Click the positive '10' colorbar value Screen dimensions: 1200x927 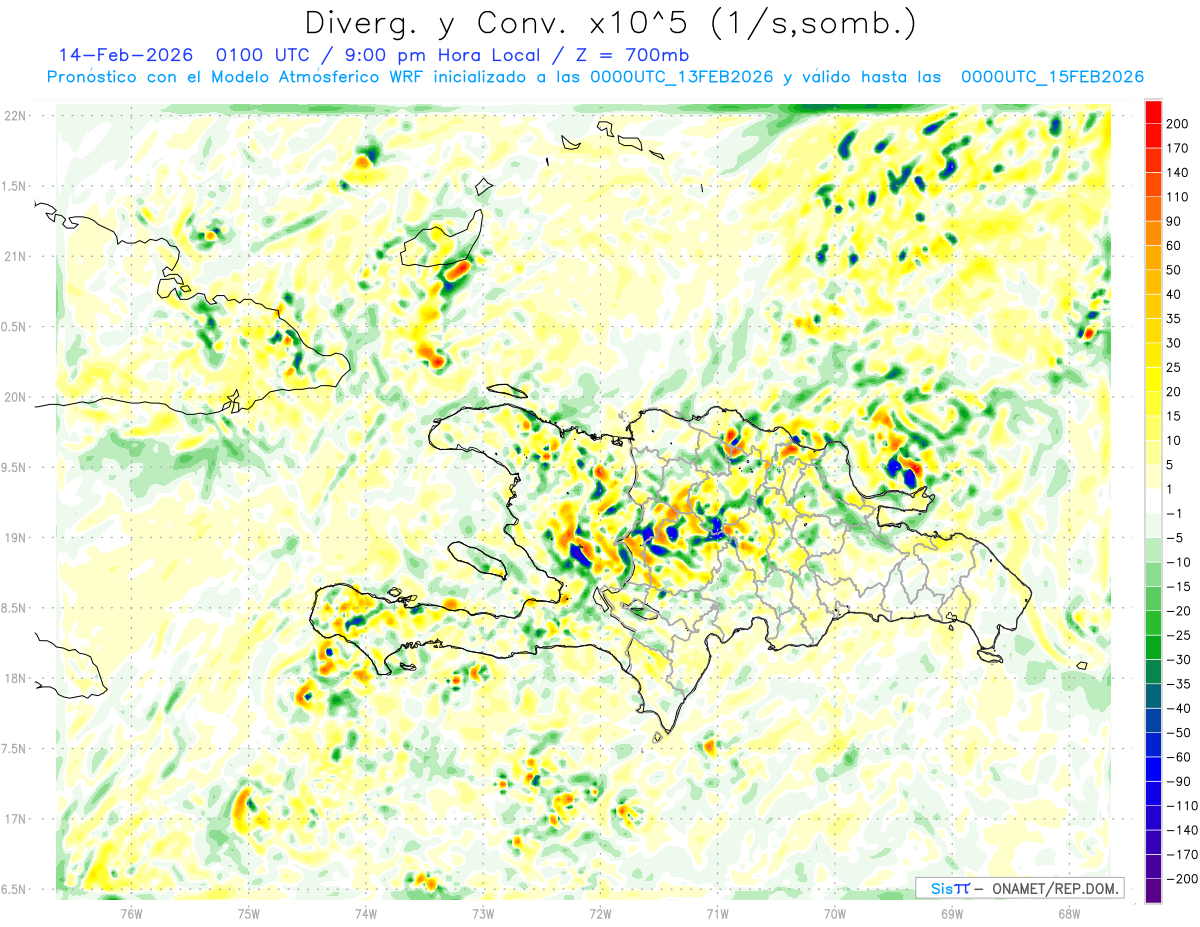[x=1175, y=440]
